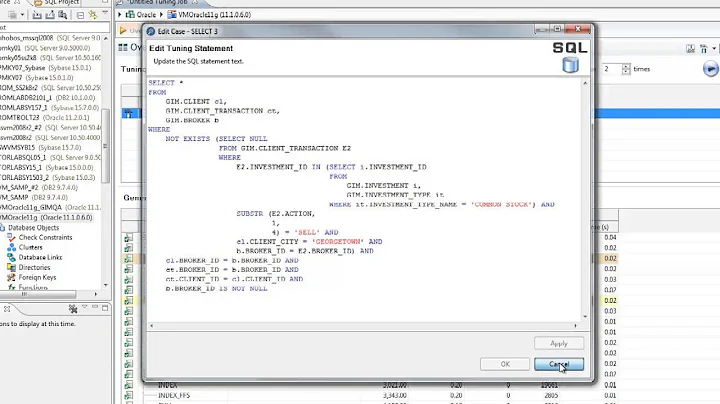This screenshot has width=720, height=404.
Task: Click the tuning toolbar tweezers icon
Action: [x=703, y=49]
